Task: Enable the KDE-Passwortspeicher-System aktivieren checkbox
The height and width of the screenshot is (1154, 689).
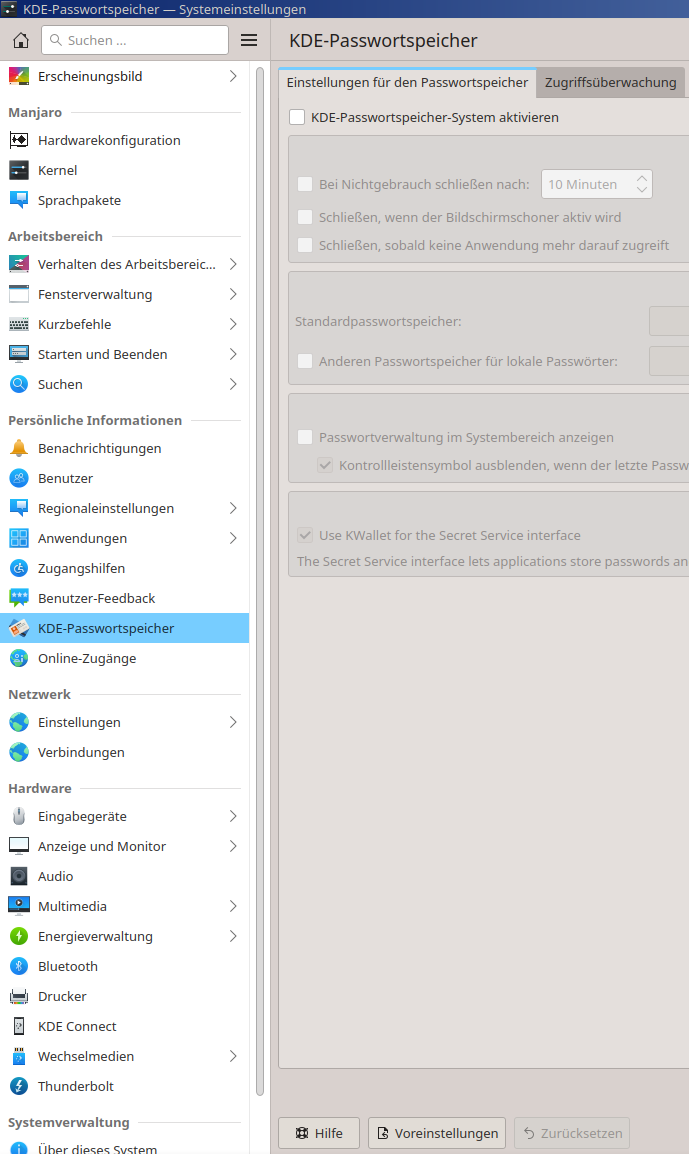Action: pyautogui.click(x=297, y=117)
